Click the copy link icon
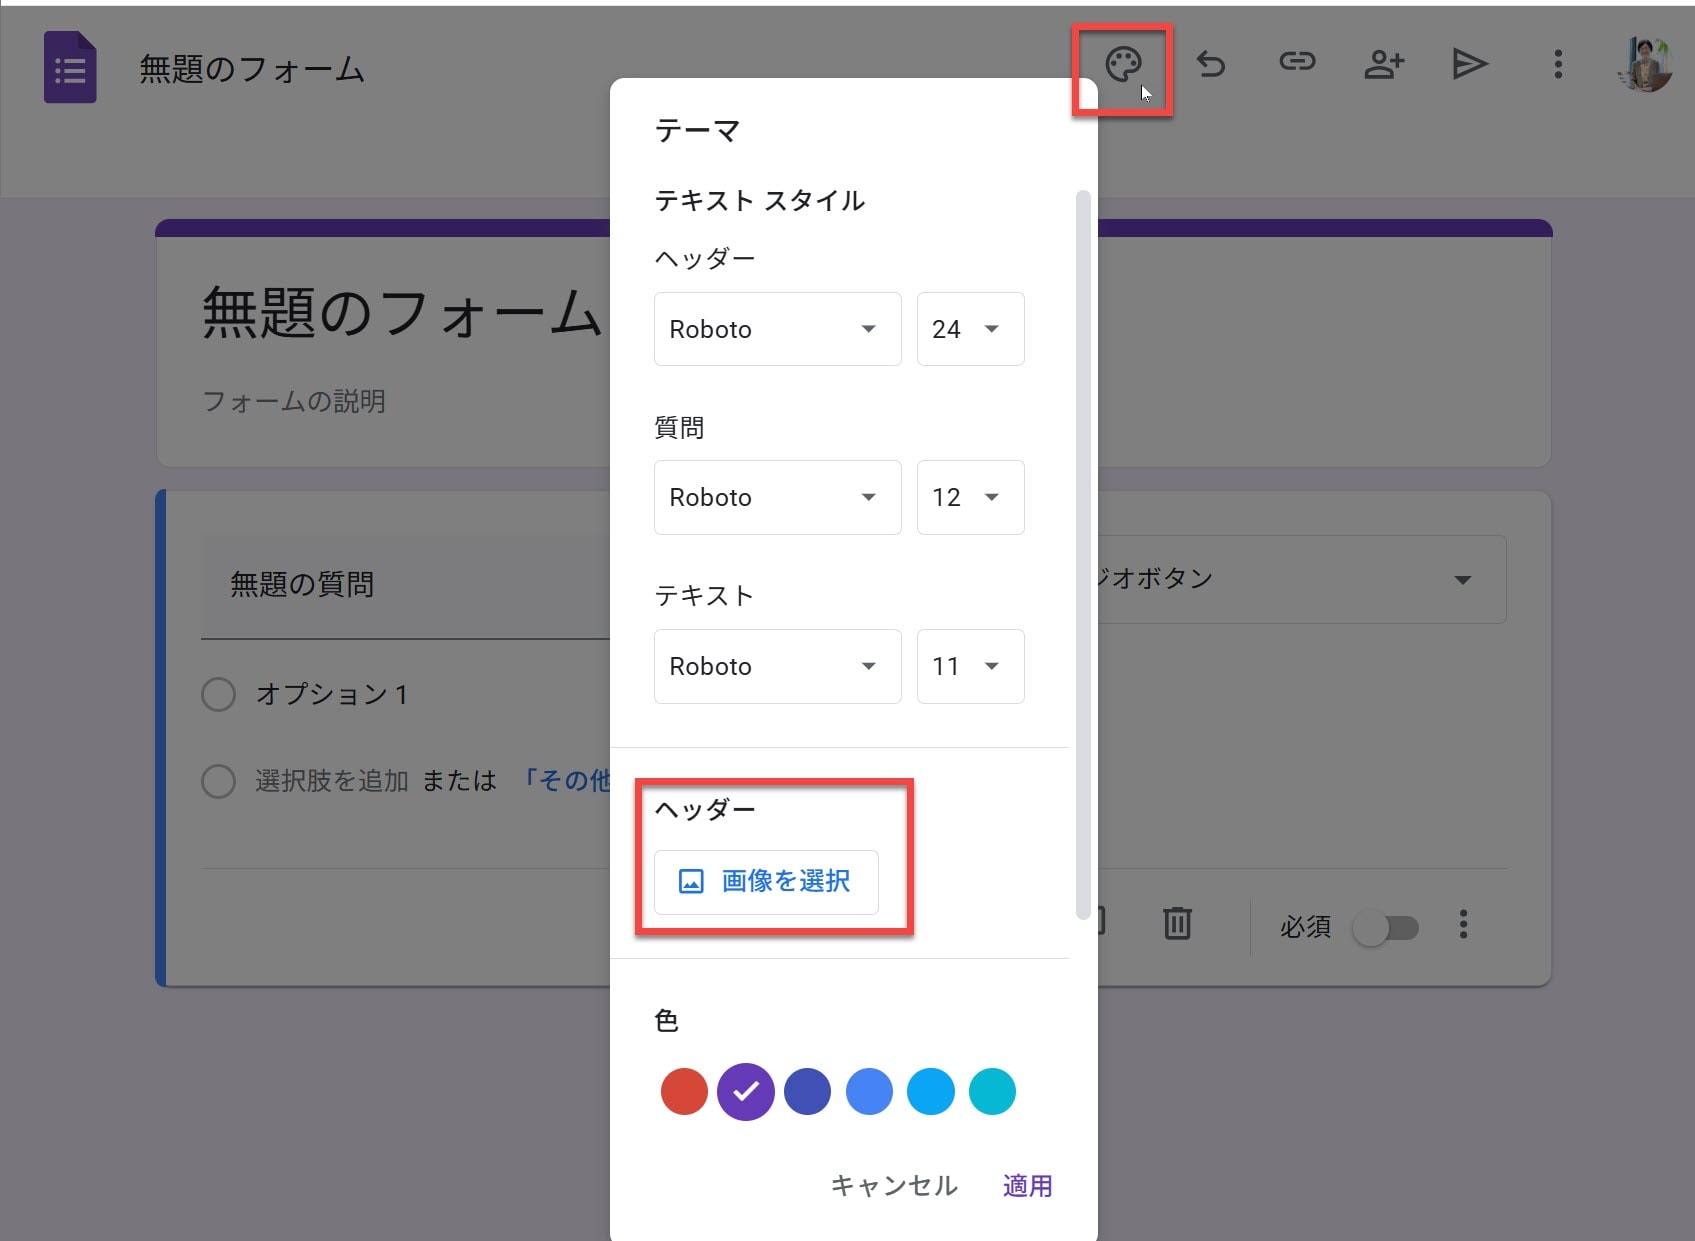This screenshot has width=1695, height=1241. 1297,63
